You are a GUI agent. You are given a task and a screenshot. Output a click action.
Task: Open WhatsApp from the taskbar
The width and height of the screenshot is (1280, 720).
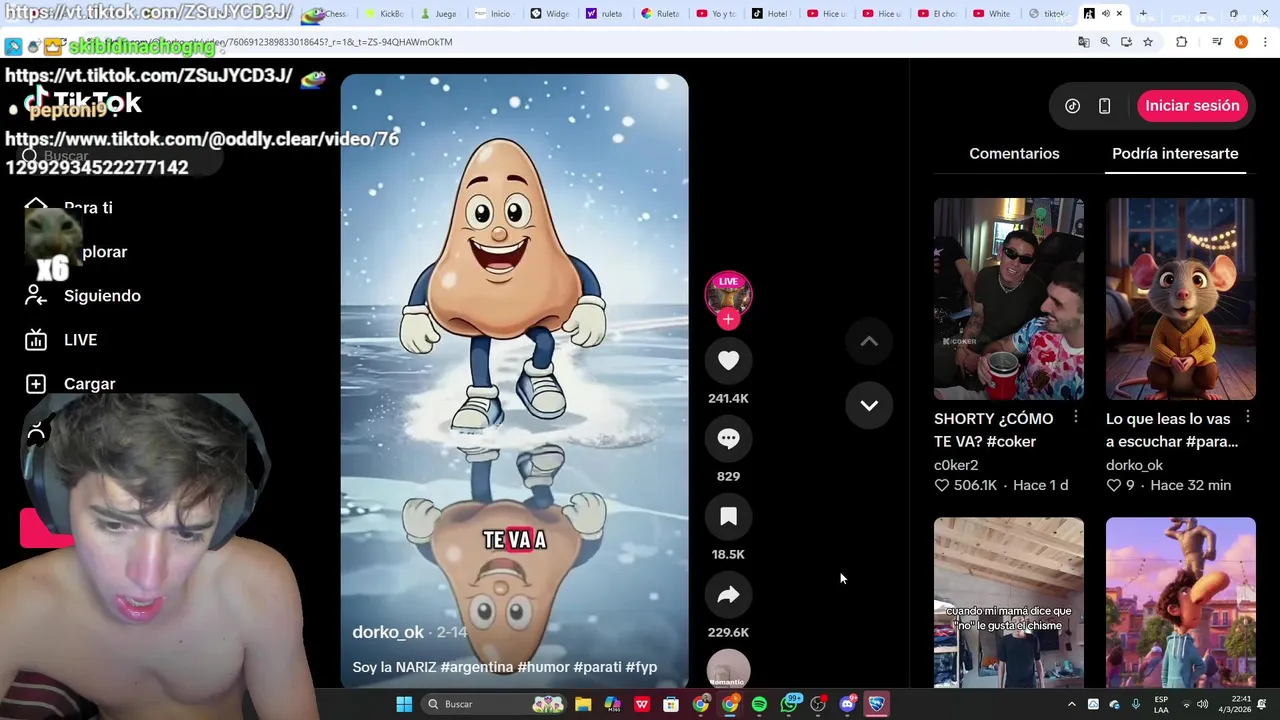789,704
